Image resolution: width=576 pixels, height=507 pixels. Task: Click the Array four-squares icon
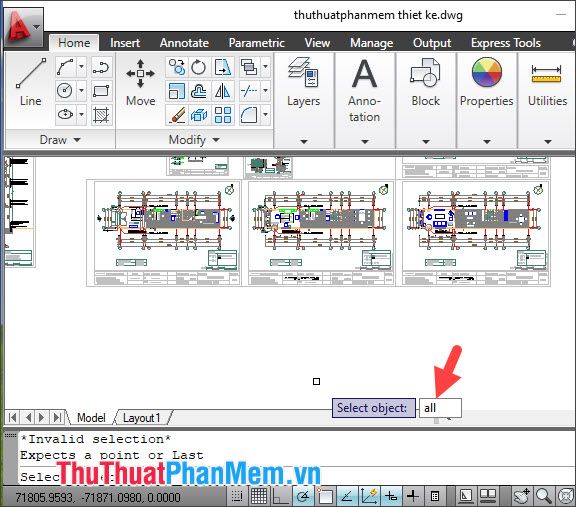[x=223, y=115]
